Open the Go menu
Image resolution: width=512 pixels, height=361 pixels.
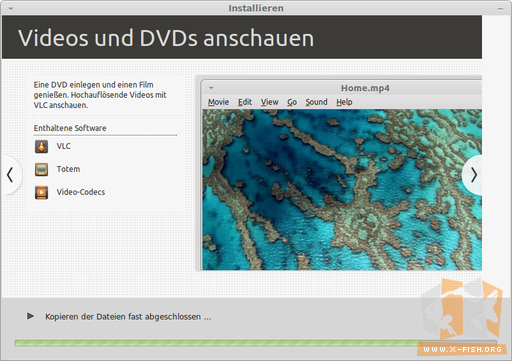[x=292, y=102]
